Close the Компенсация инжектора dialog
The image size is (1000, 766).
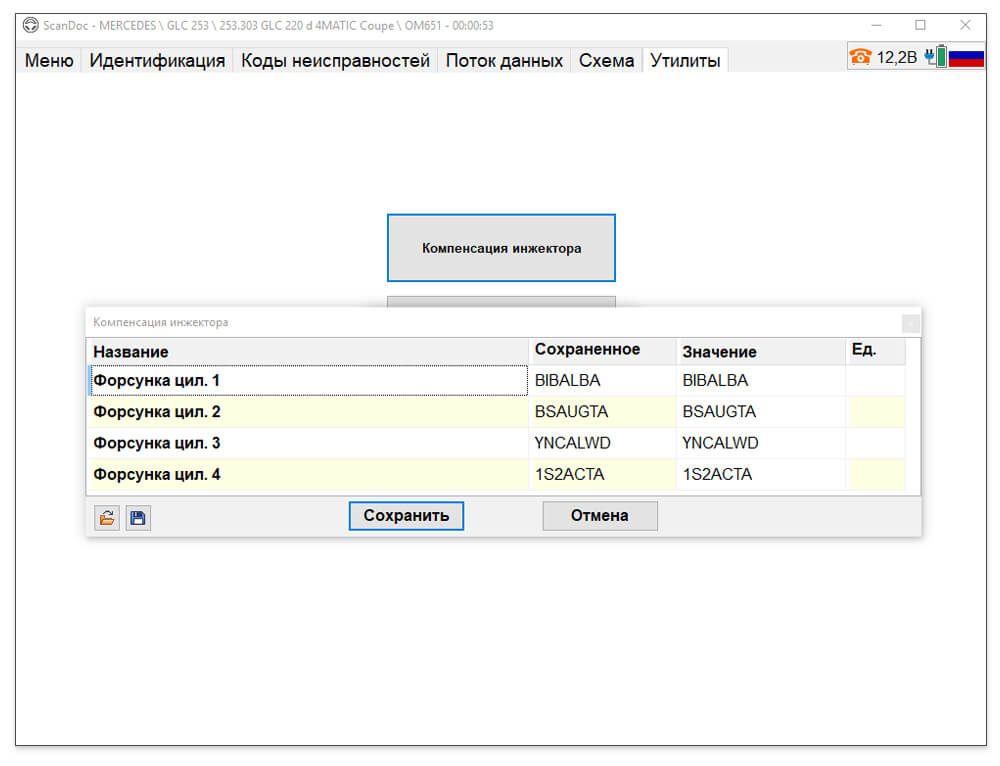(x=911, y=323)
